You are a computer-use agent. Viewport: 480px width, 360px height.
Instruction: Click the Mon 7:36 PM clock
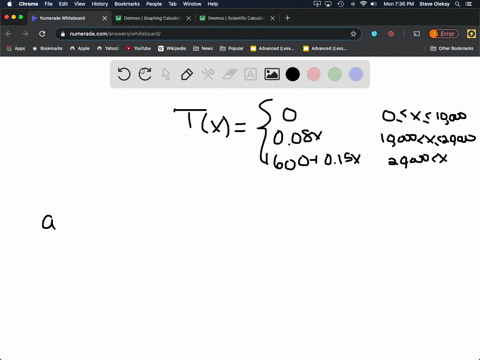[398, 4]
